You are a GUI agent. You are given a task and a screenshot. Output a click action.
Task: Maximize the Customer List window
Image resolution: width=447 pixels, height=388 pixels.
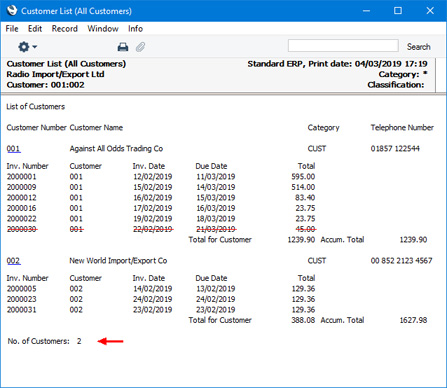point(398,11)
